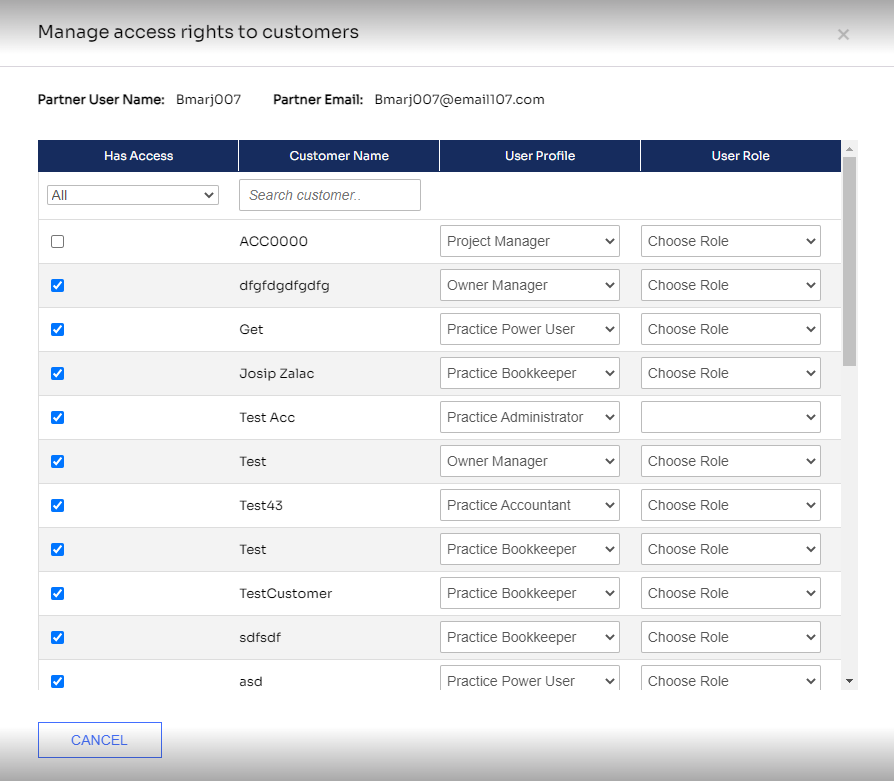
Task: Open Practice Administrator profile dropdown
Action: [530, 417]
